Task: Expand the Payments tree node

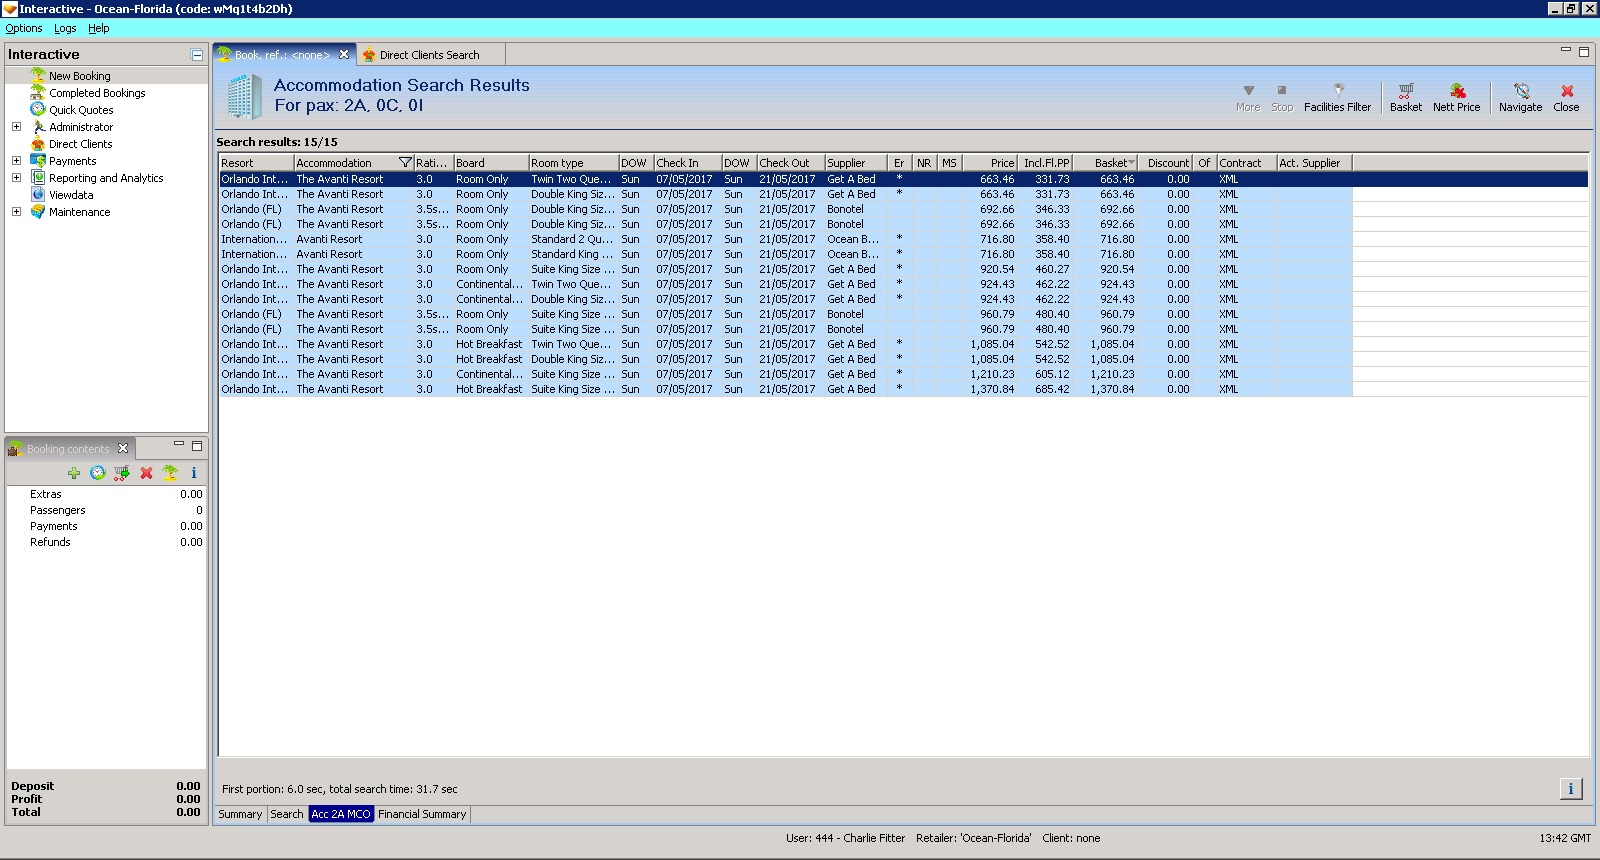Action: tap(16, 161)
